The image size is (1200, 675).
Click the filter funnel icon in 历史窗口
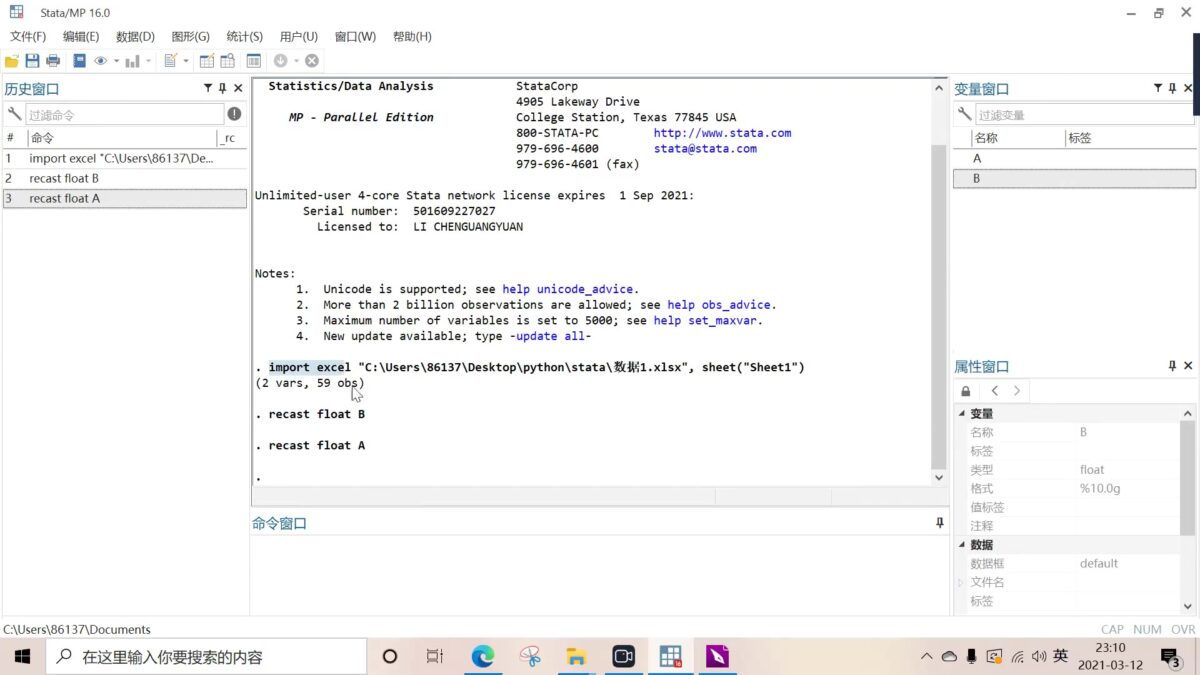click(208, 88)
